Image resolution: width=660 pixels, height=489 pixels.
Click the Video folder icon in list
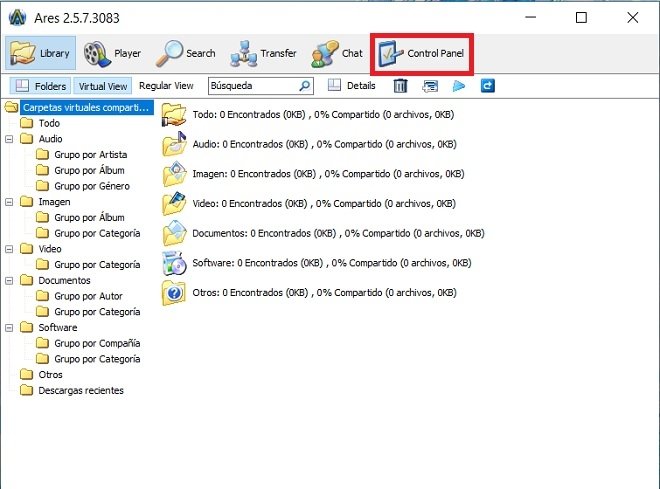coord(174,204)
